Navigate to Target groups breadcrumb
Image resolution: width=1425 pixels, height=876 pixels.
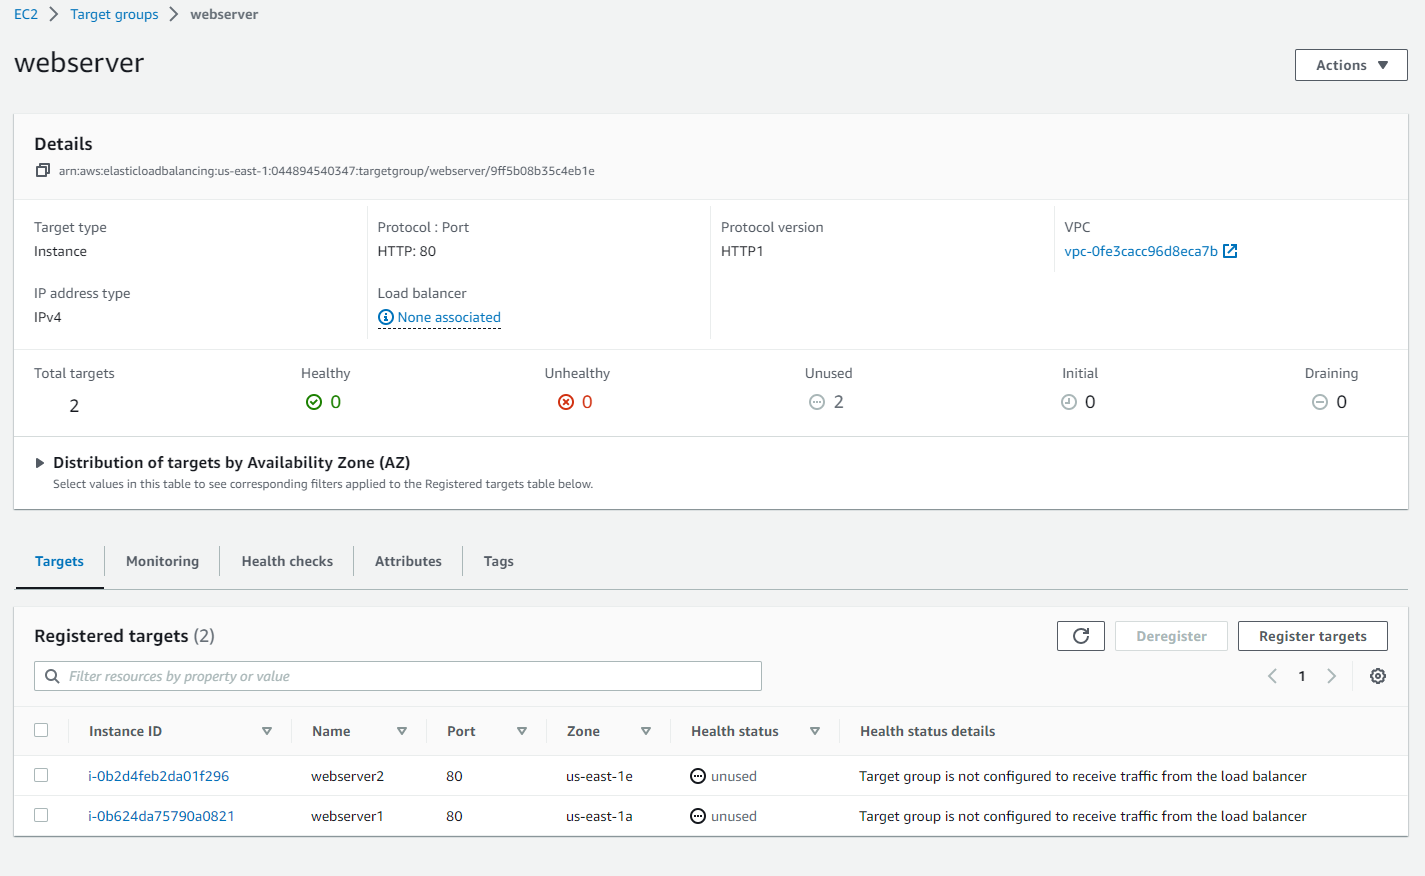[x=114, y=14]
